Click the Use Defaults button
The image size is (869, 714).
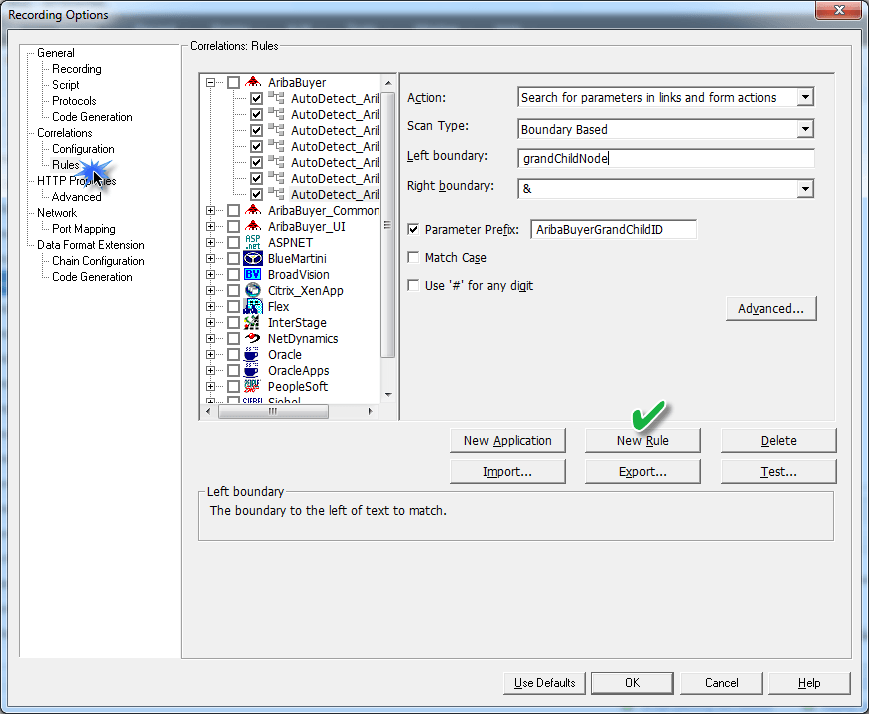pyautogui.click(x=544, y=683)
